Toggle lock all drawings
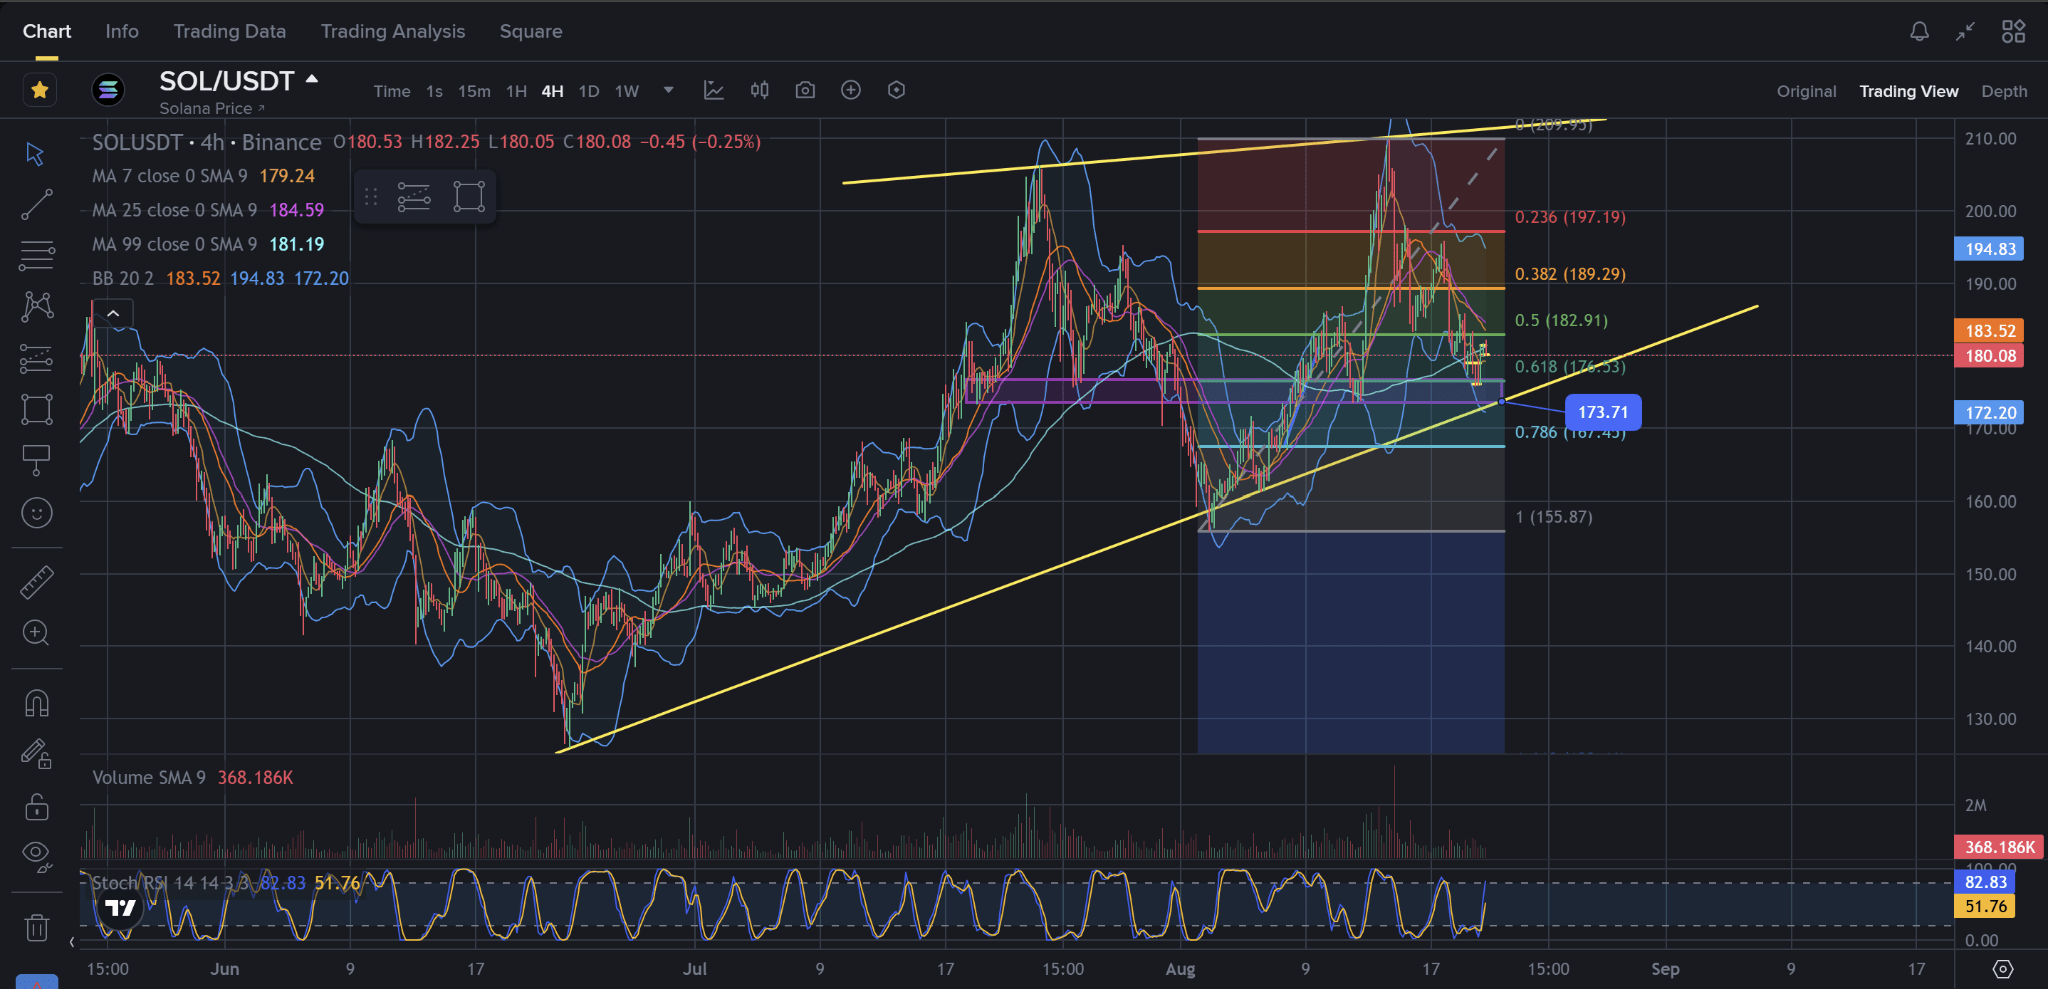Image resolution: width=2048 pixels, height=989 pixels. coord(36,806)
